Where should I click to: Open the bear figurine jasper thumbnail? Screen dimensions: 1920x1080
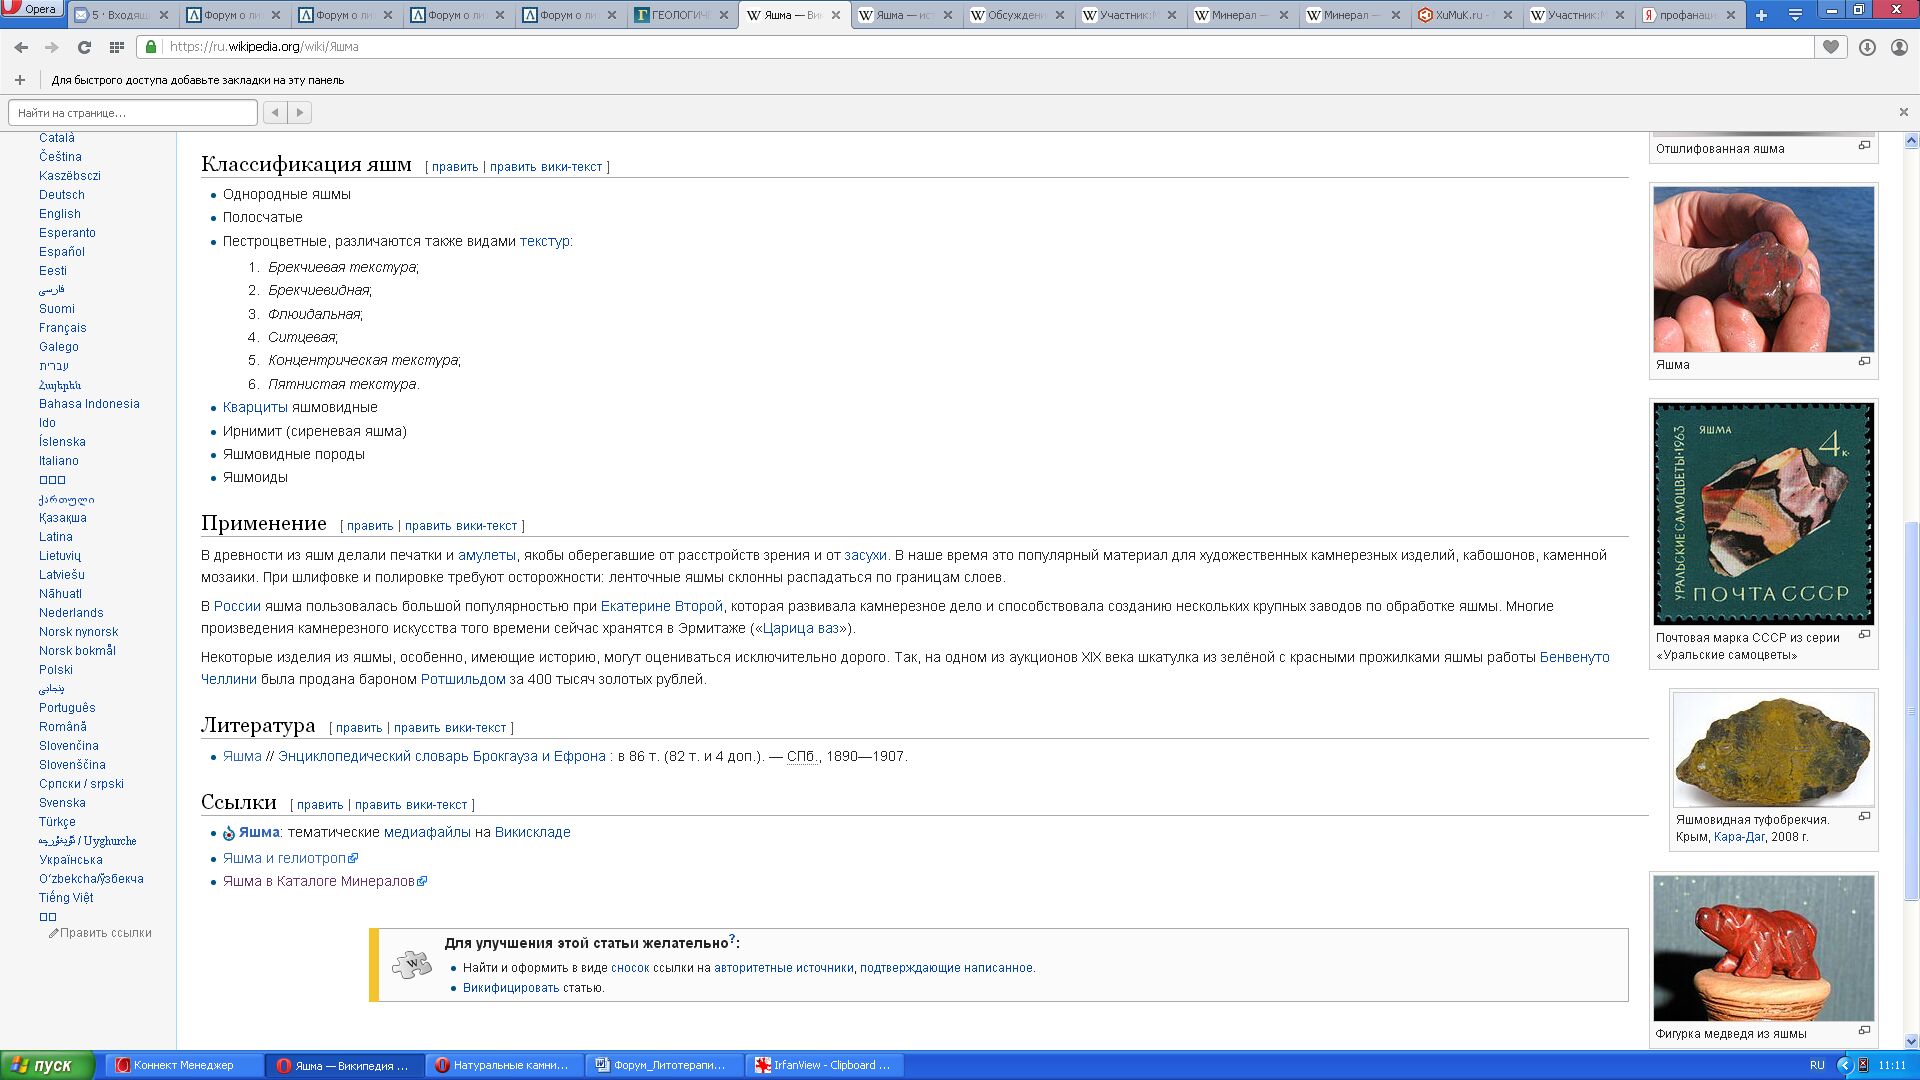pos(1763,947)
